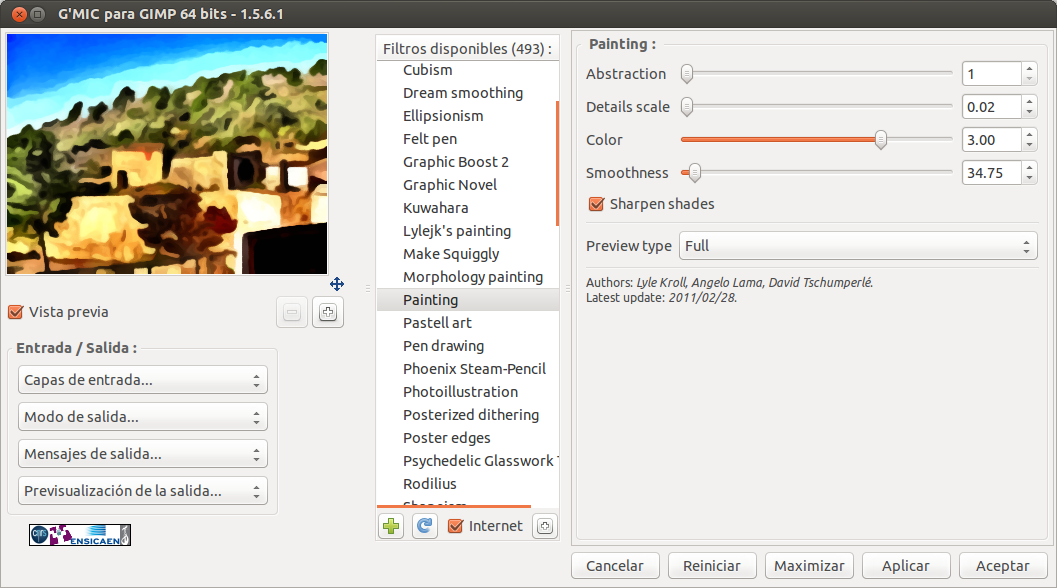Select the Graphic Boost 2 filter
Viewport: 1057px width, 588px height.
(456, 162)
